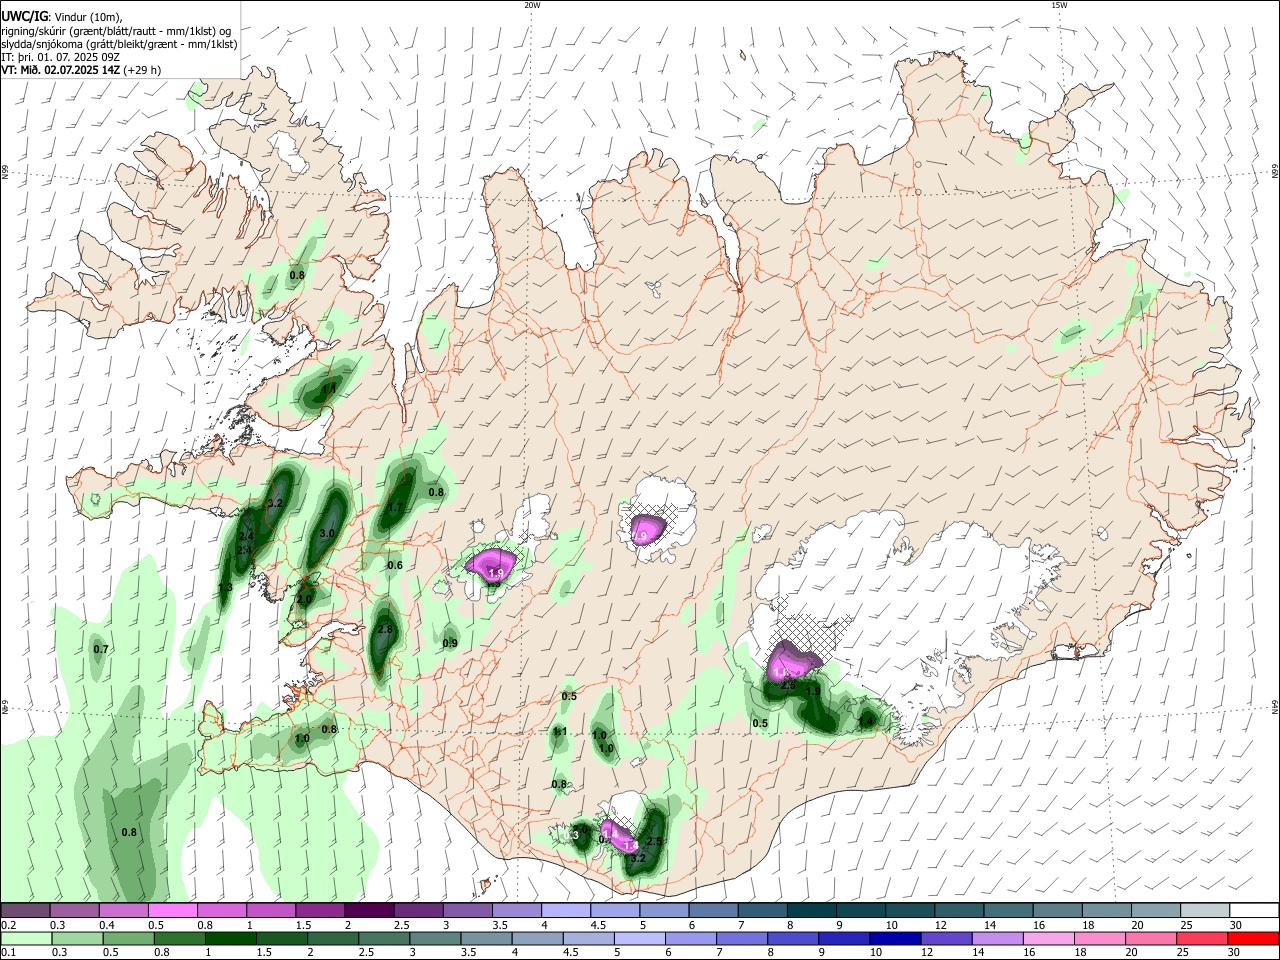Click the bright pink 0.5–0.8 swatch in the upper snow legend

click(x=173, y=911)
